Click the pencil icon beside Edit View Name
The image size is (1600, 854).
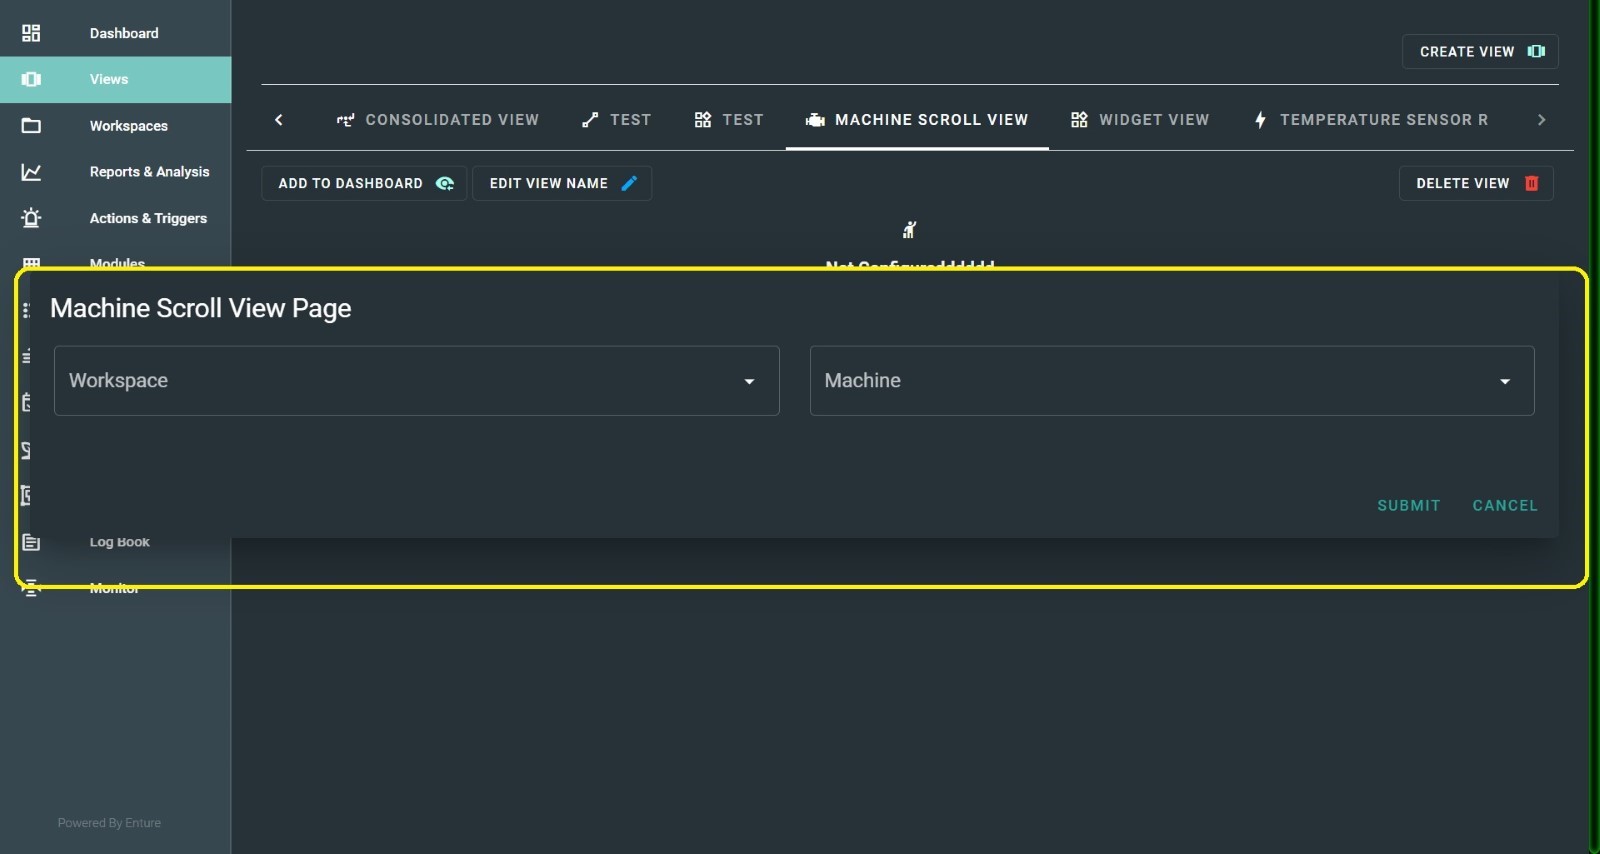click(629, 183)
